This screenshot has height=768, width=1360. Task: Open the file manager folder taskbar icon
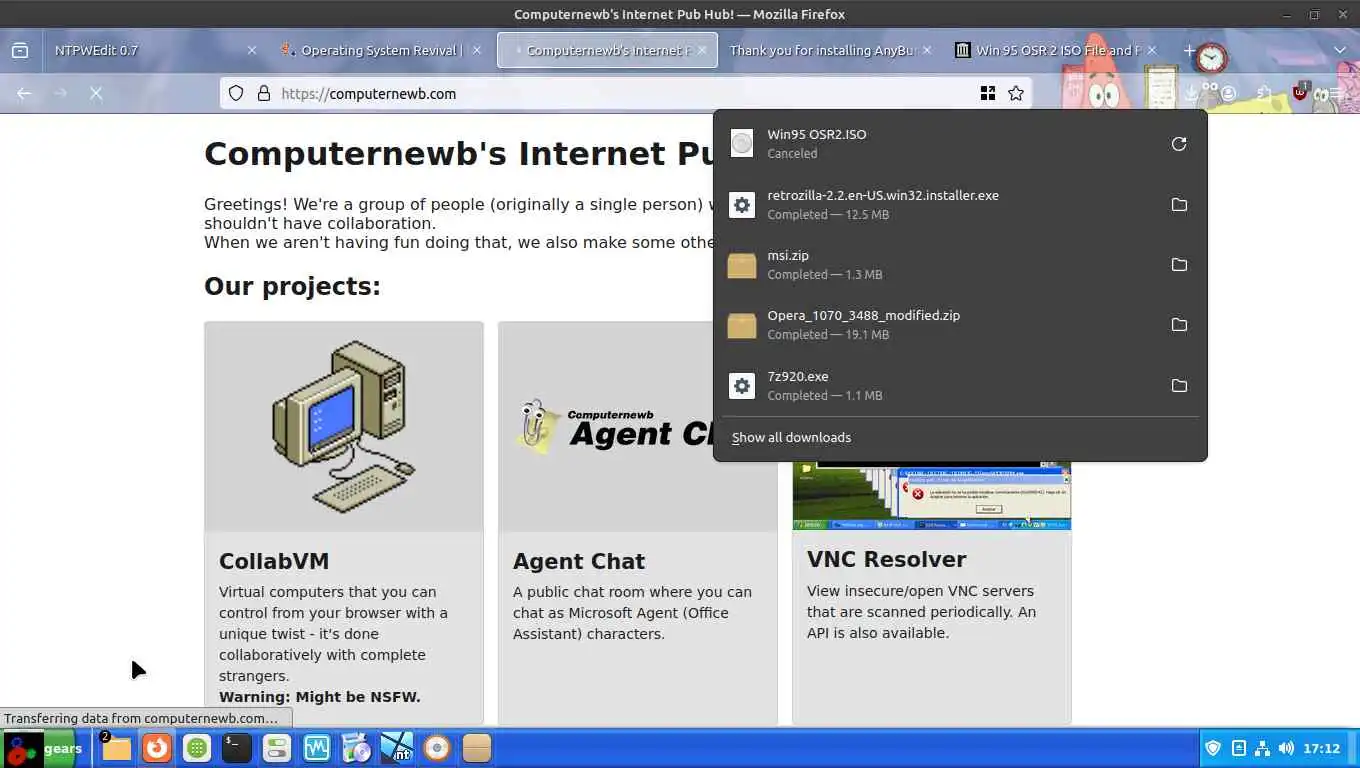[116, 748]
